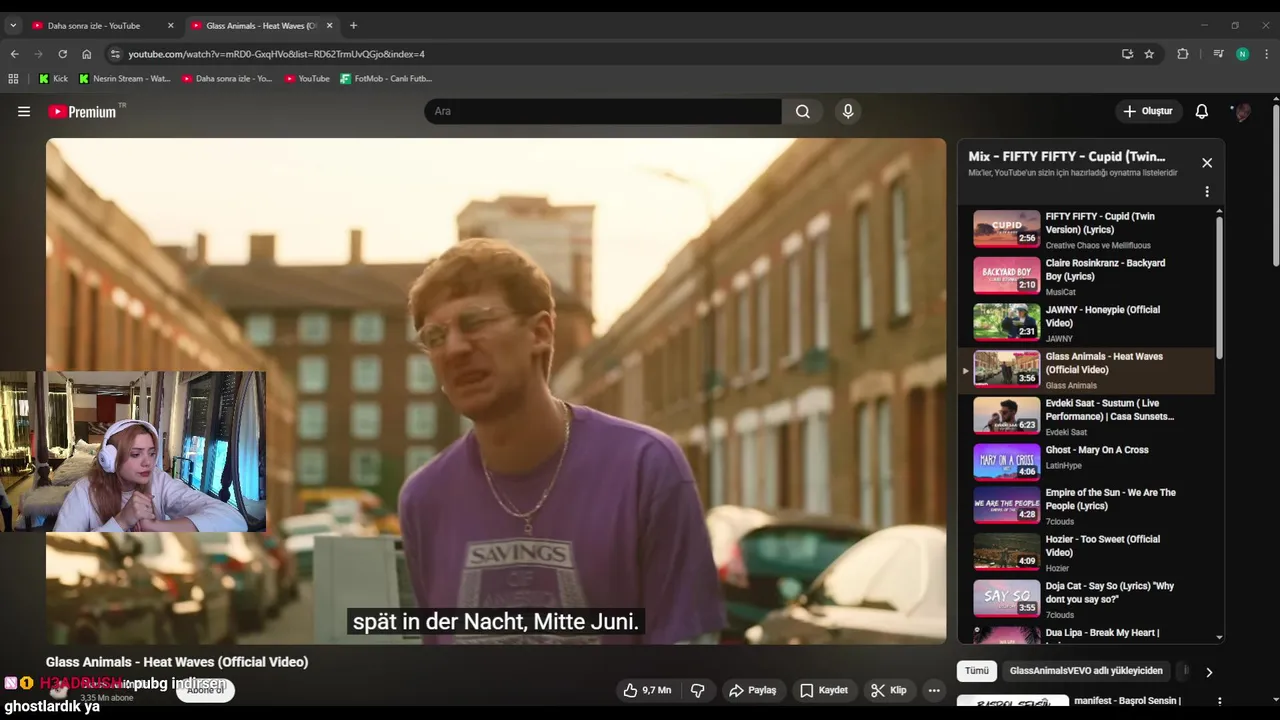Show next filter chips with right chevron
The height and width of the screenshot is (720, 1280).
pos(1209,672)
